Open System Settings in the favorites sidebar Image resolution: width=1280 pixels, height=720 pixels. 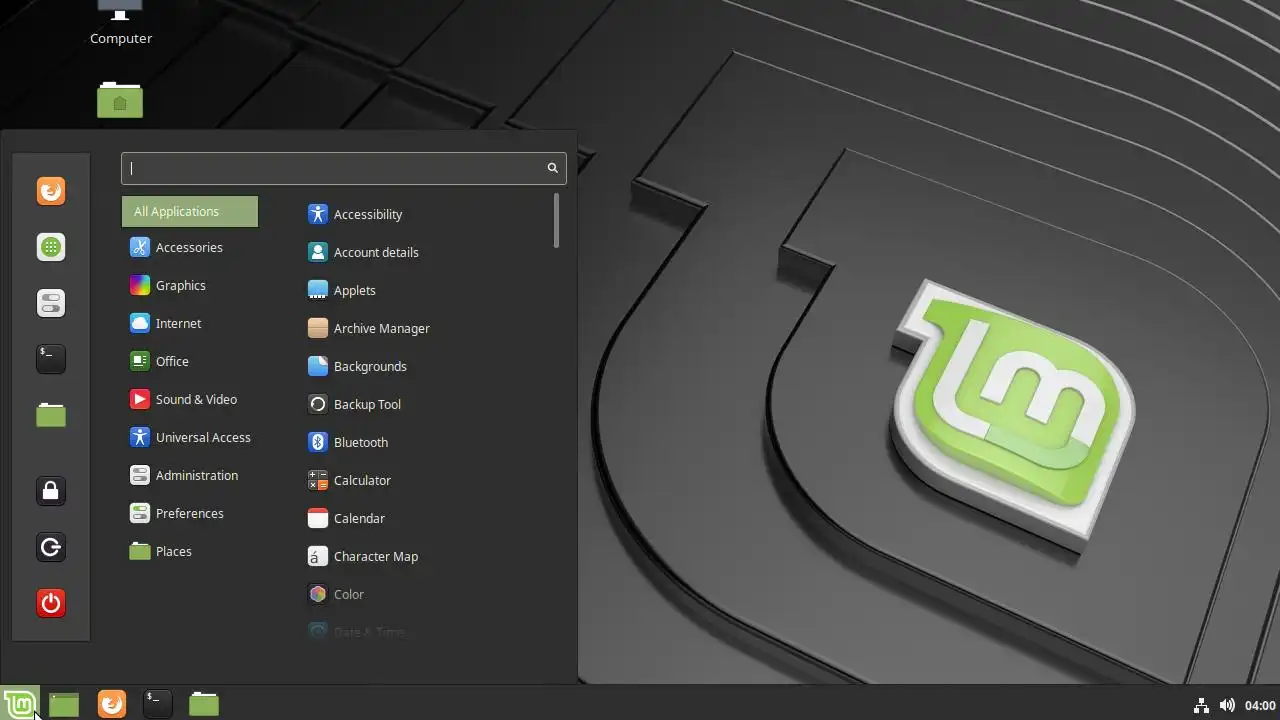pyautogui.click(x=51, y=303)
